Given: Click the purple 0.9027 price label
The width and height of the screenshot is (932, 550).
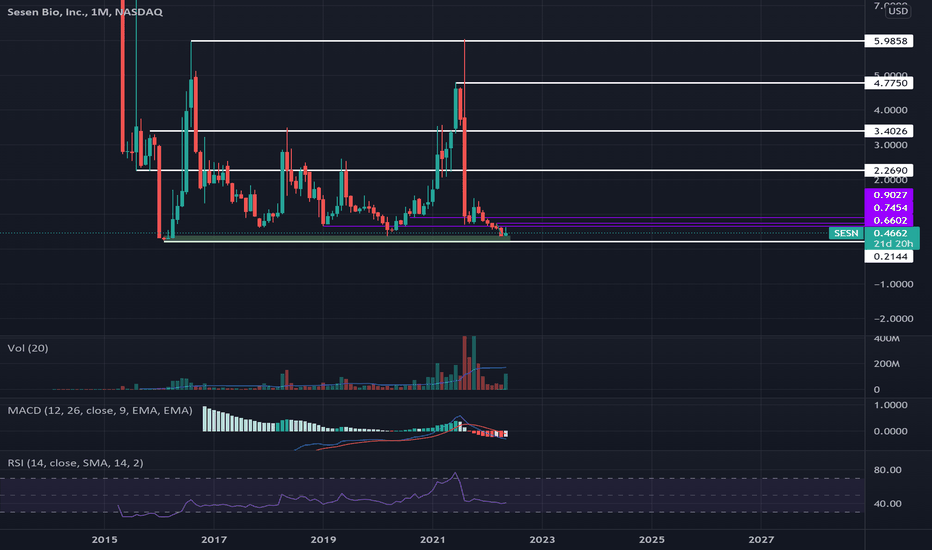Looking at the screenshot, I should (x=889, y=195).
